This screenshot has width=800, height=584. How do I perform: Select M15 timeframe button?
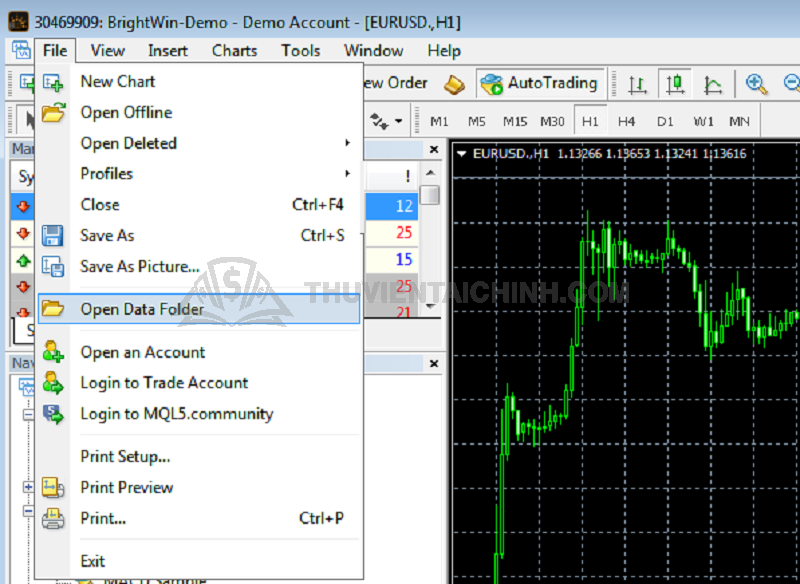(x=515, y=121)
